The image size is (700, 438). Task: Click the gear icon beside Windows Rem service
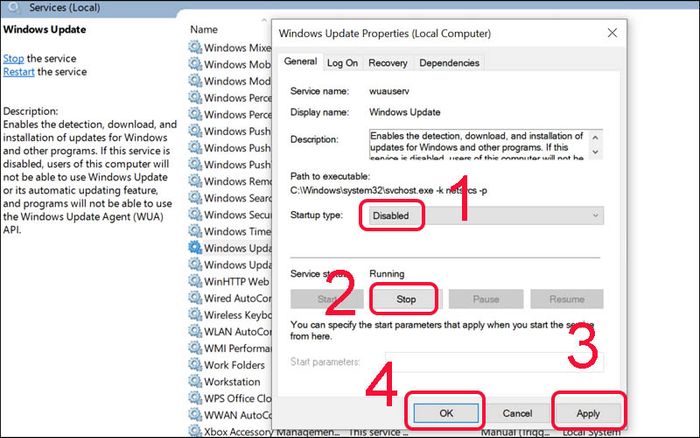click(x=195, y=181)
